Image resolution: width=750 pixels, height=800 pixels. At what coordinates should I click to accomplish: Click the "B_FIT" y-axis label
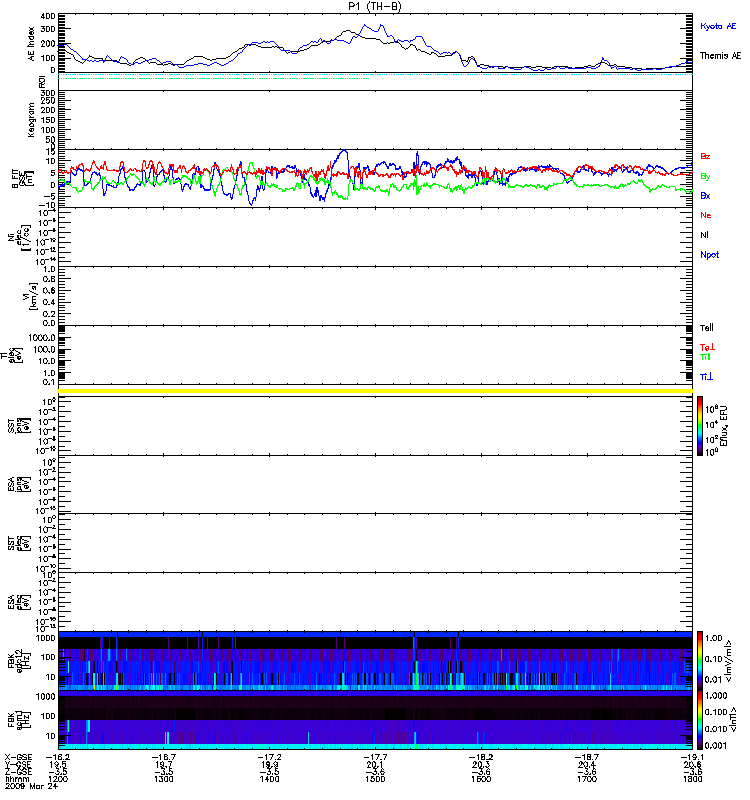[15, 179]
